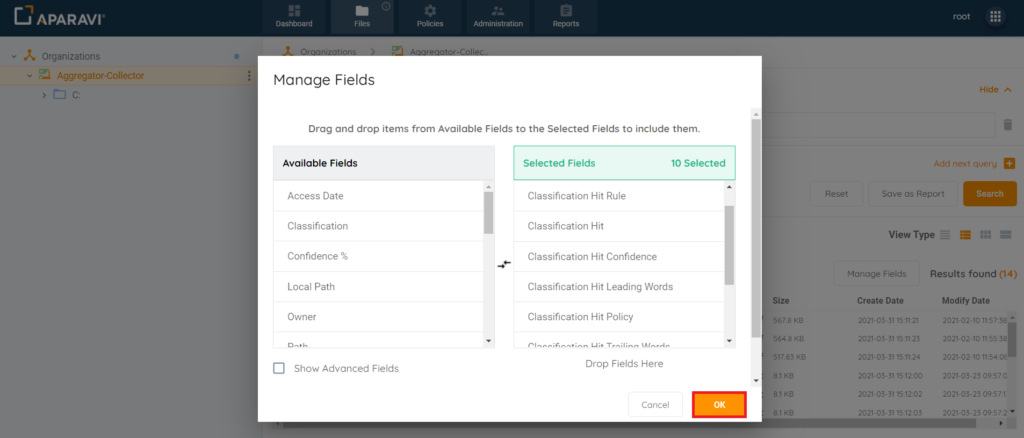Enable the Show Advanced Fields checkbox

280,368
